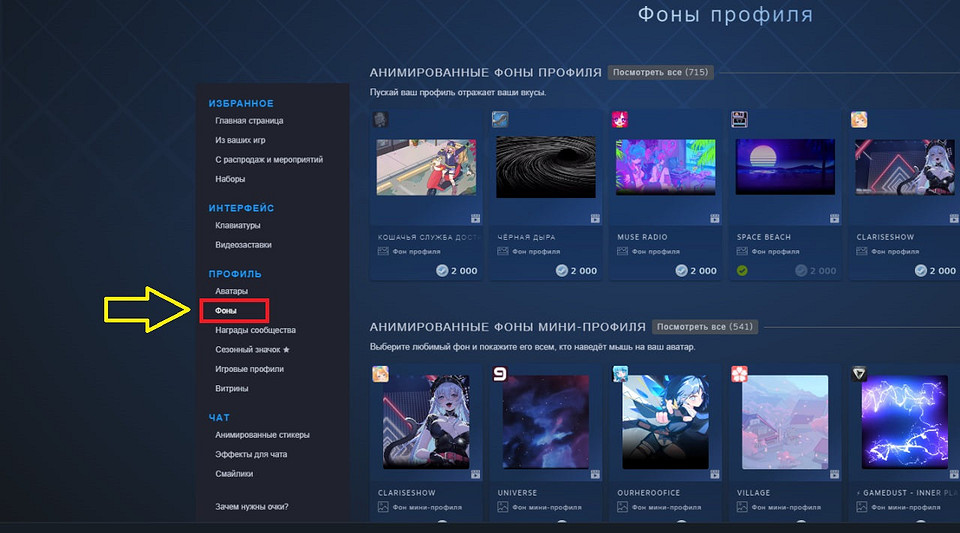960x533 pixels.
Task: Click Посмотреть все (715) button
Action: click(x=660, y=72)
